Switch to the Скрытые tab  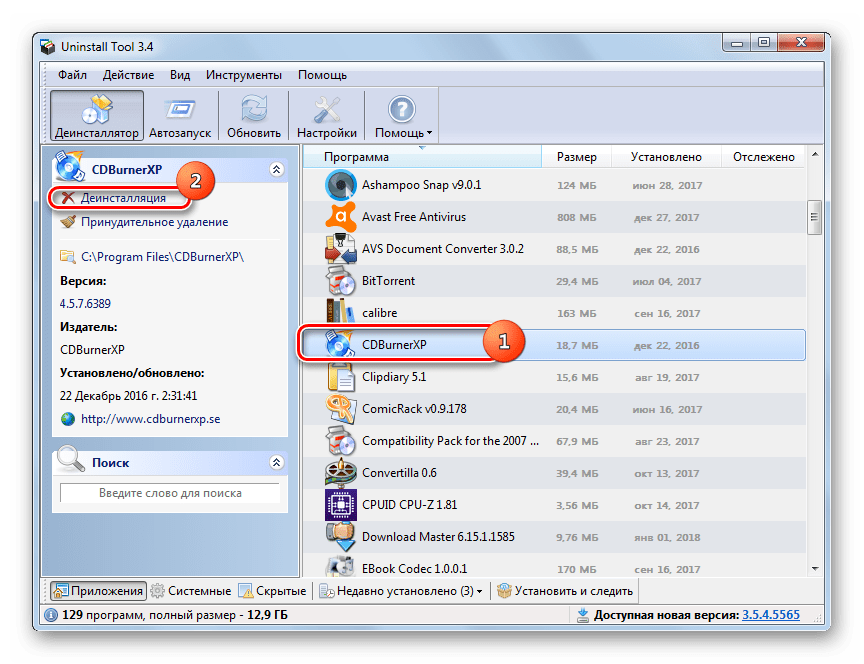point(272,591)
